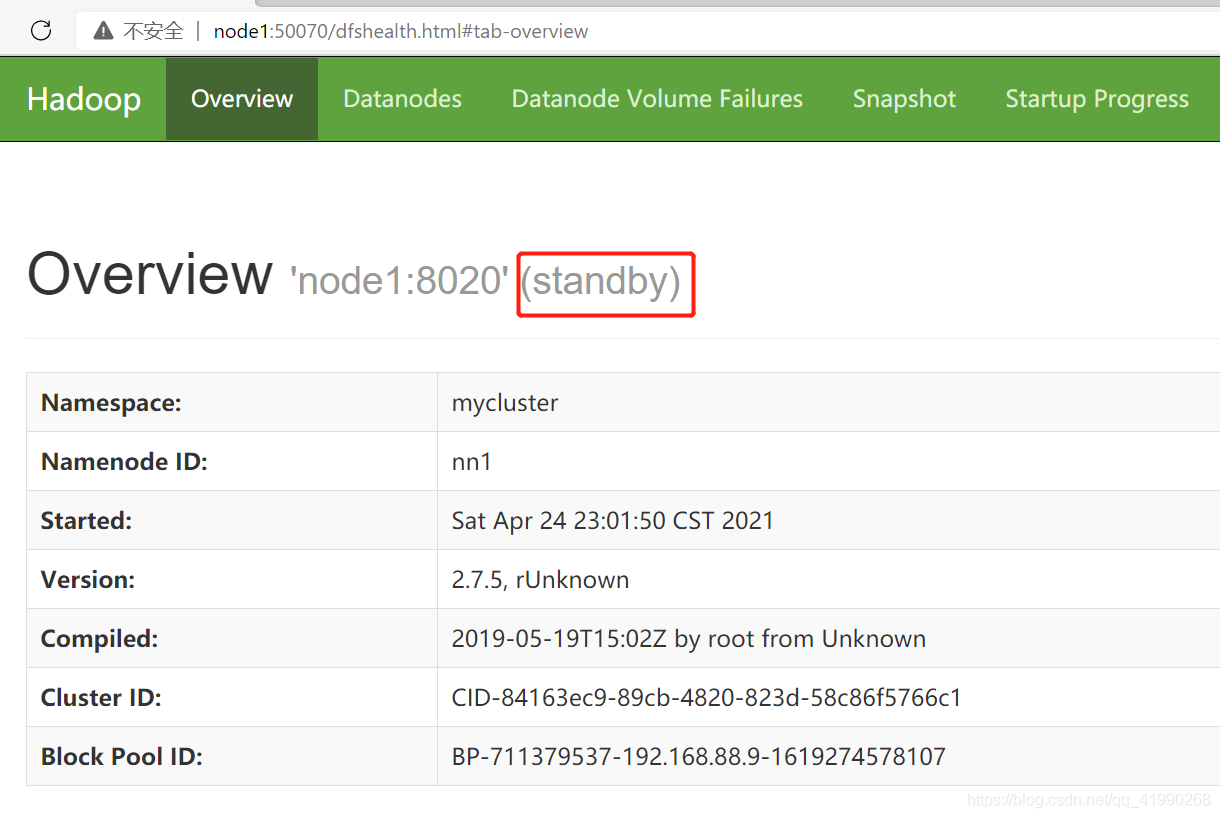Open Datanode Volume Failures tab
This screenshot has width=1220, height=818.
[x=657, y=99]
